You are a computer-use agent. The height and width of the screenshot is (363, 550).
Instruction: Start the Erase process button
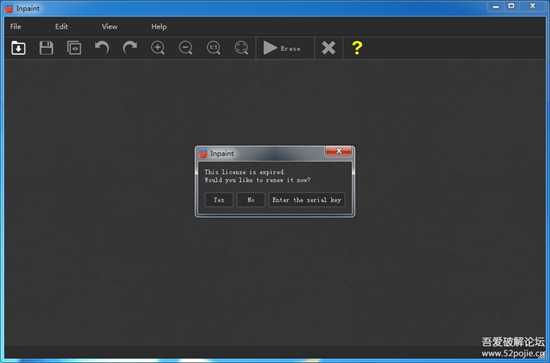284,48
